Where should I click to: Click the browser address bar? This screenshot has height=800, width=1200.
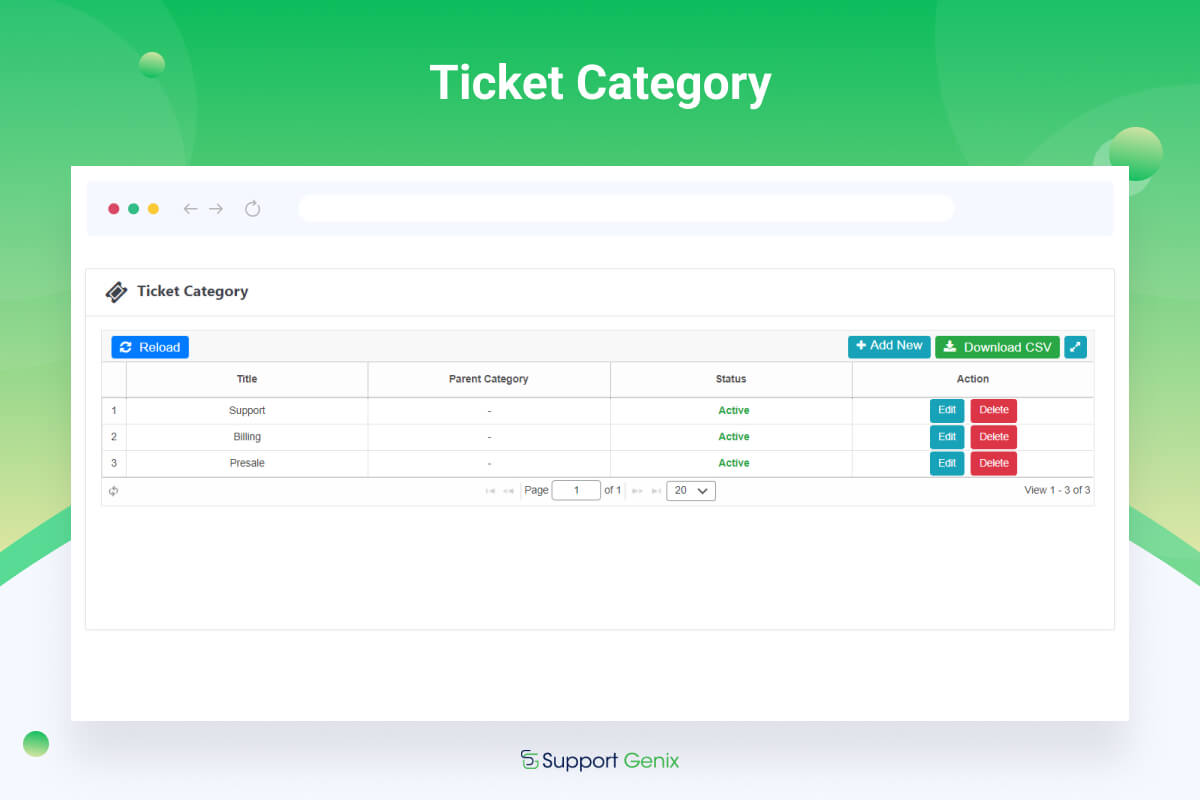pos(625,209)
